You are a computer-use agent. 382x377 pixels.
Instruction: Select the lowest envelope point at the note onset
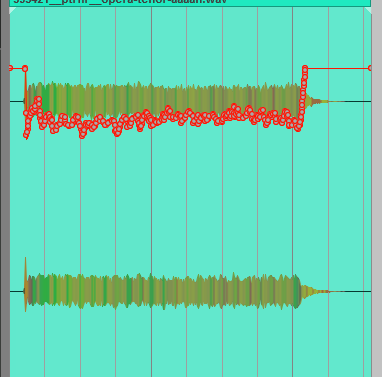pyautogui.click(x=26, y=135)
